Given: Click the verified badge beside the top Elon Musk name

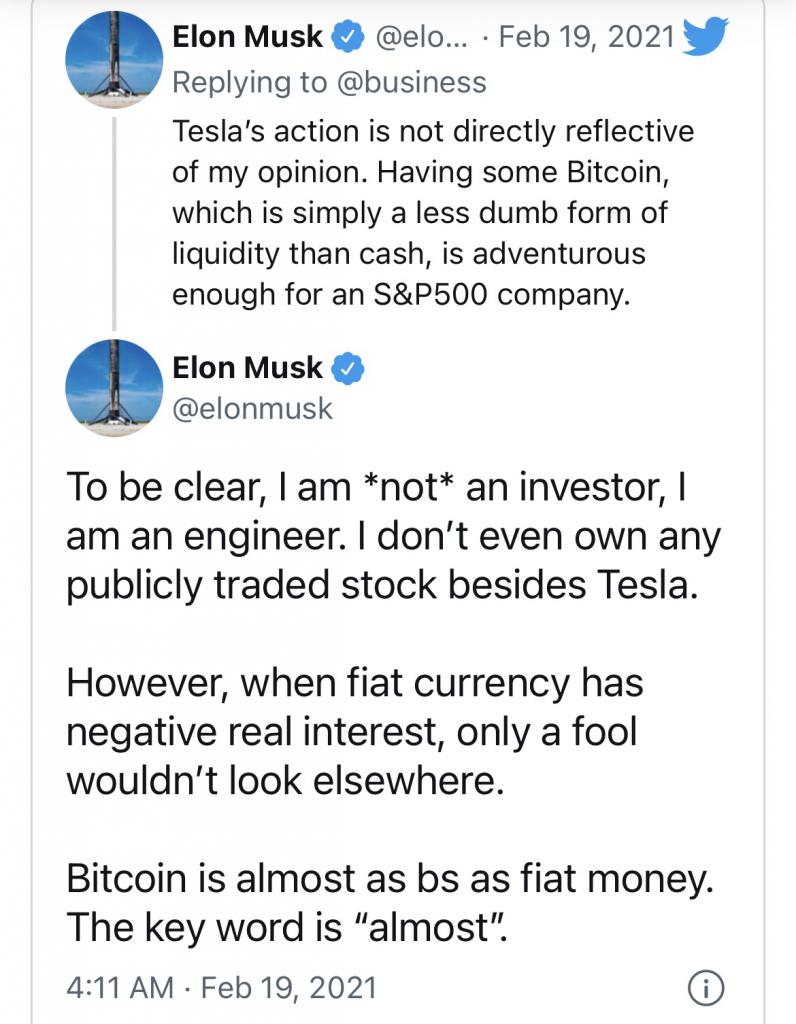Looking at the screenshot, I should pos(348,37).
